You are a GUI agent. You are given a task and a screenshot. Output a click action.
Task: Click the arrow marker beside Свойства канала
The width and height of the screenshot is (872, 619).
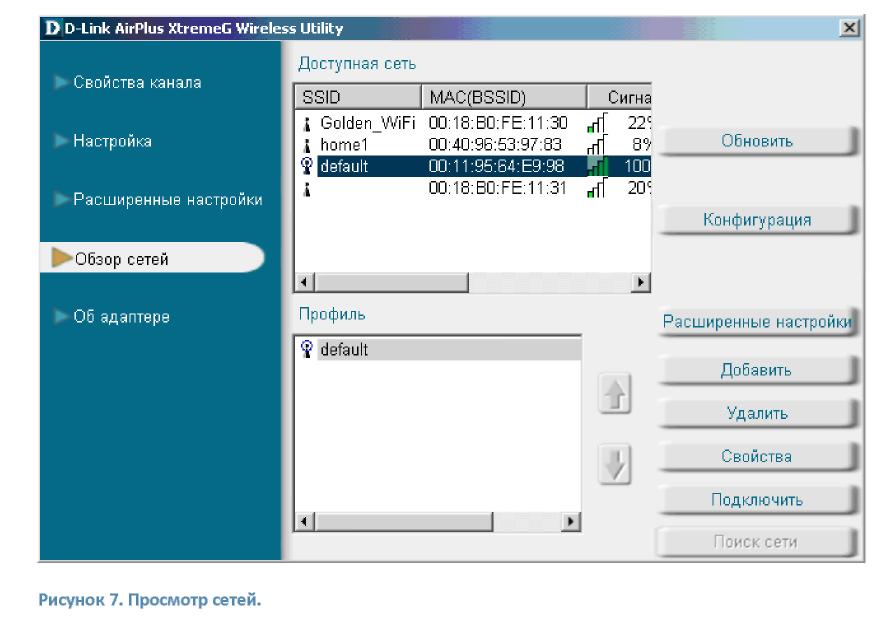[61, 82]
